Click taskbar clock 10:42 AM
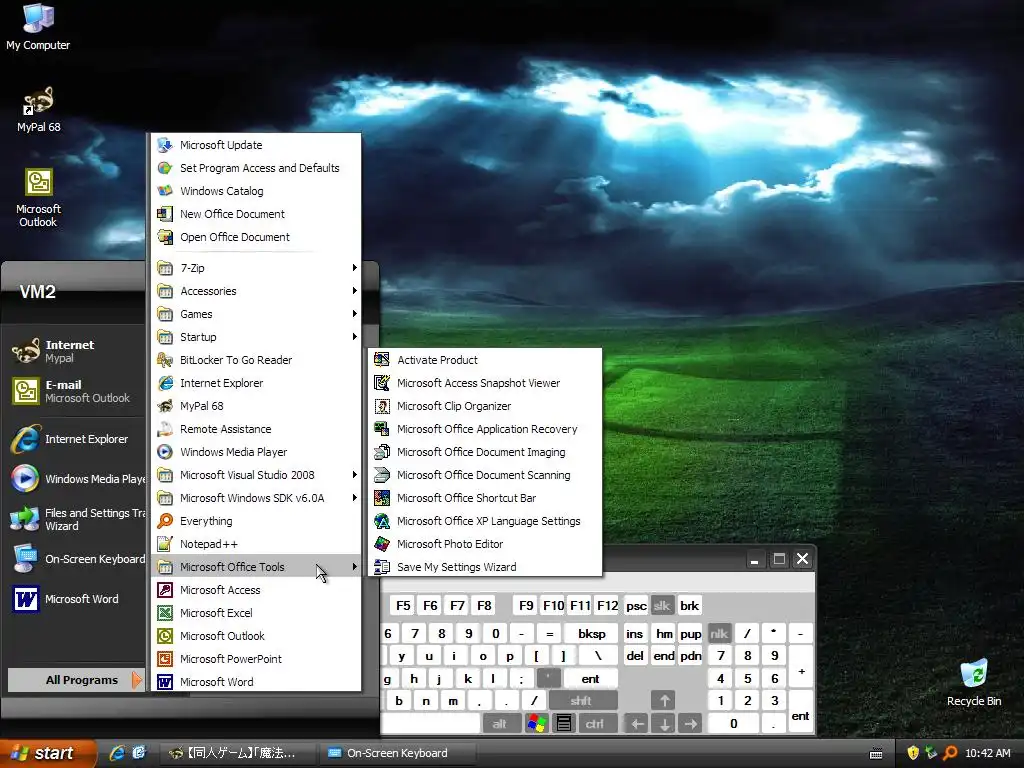Image resolution: width=1024 pixels, height=768 pixels. [x=987, y=753]
